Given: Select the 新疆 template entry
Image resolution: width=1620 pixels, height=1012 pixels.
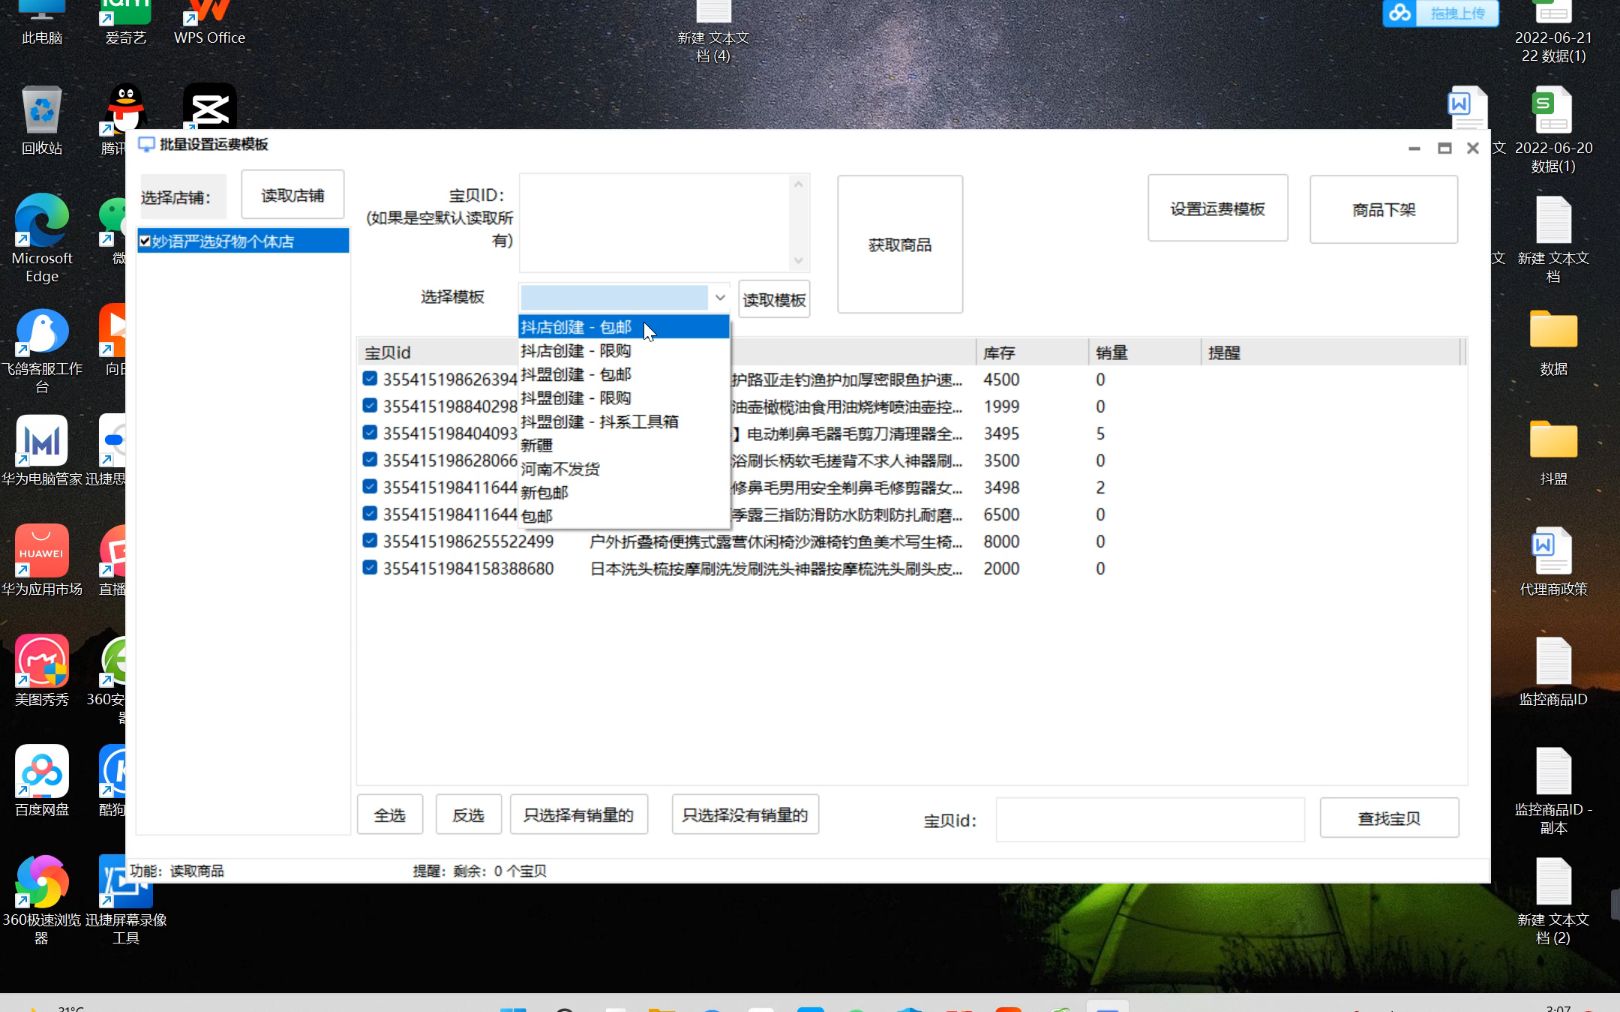Looking at the screenshot, I should pyautogui.click(x=537, y=444).
